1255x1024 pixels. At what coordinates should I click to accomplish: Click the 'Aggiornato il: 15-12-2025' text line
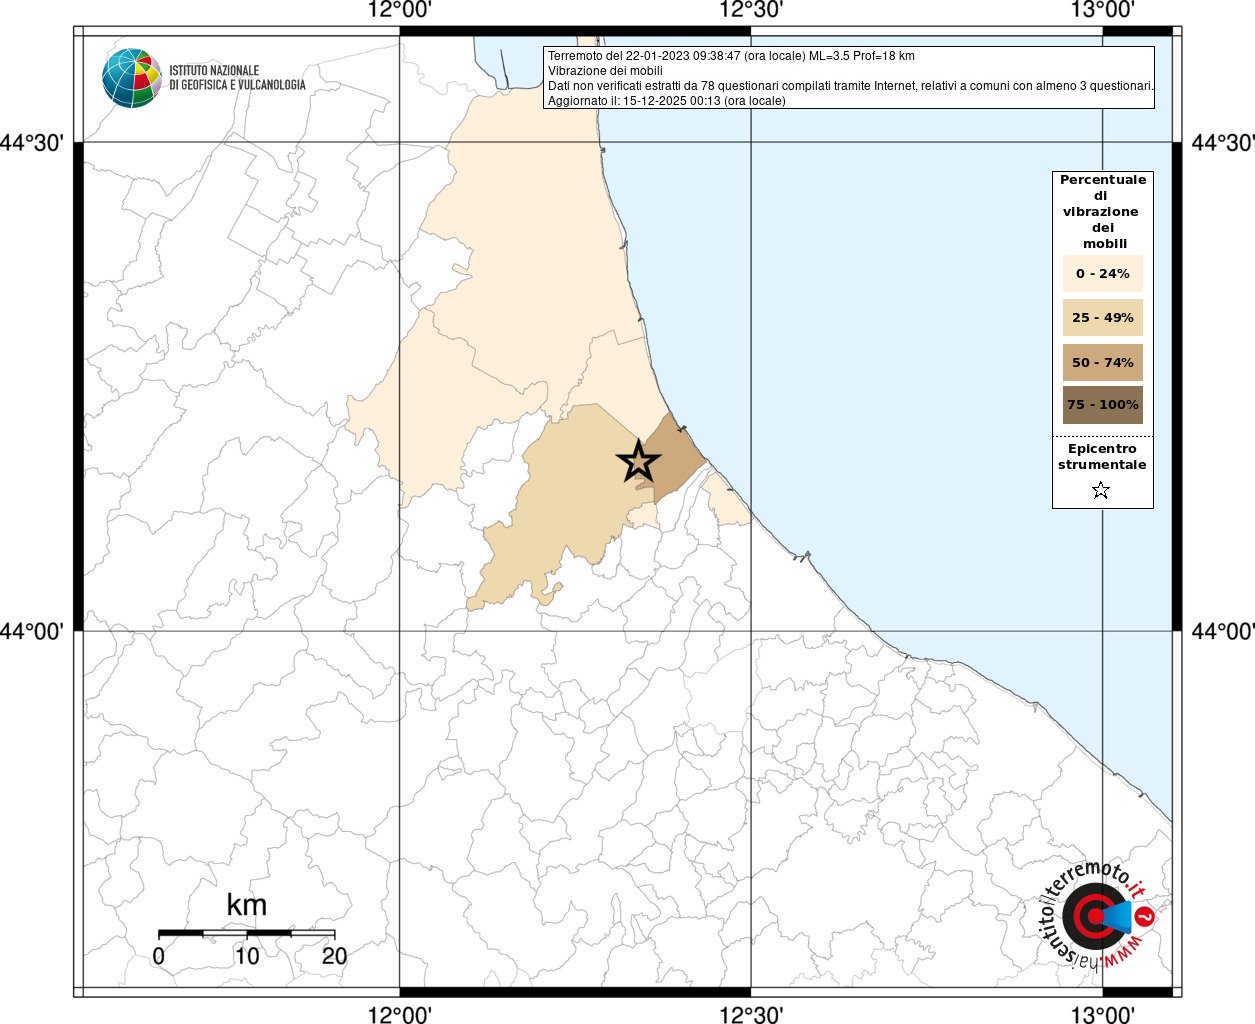tap(666, 101)
